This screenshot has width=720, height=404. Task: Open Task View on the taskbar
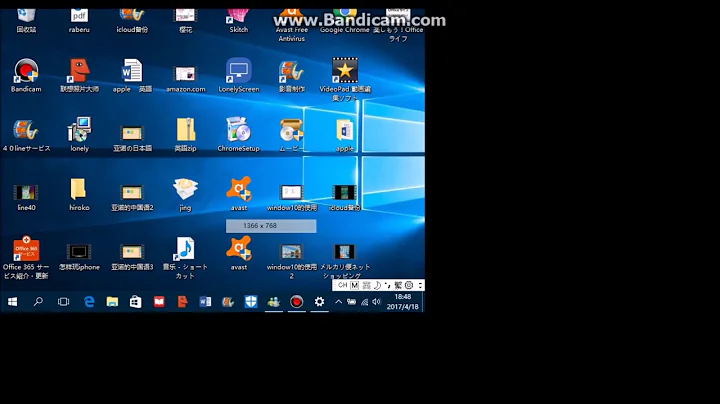click(x=63, y=302)
